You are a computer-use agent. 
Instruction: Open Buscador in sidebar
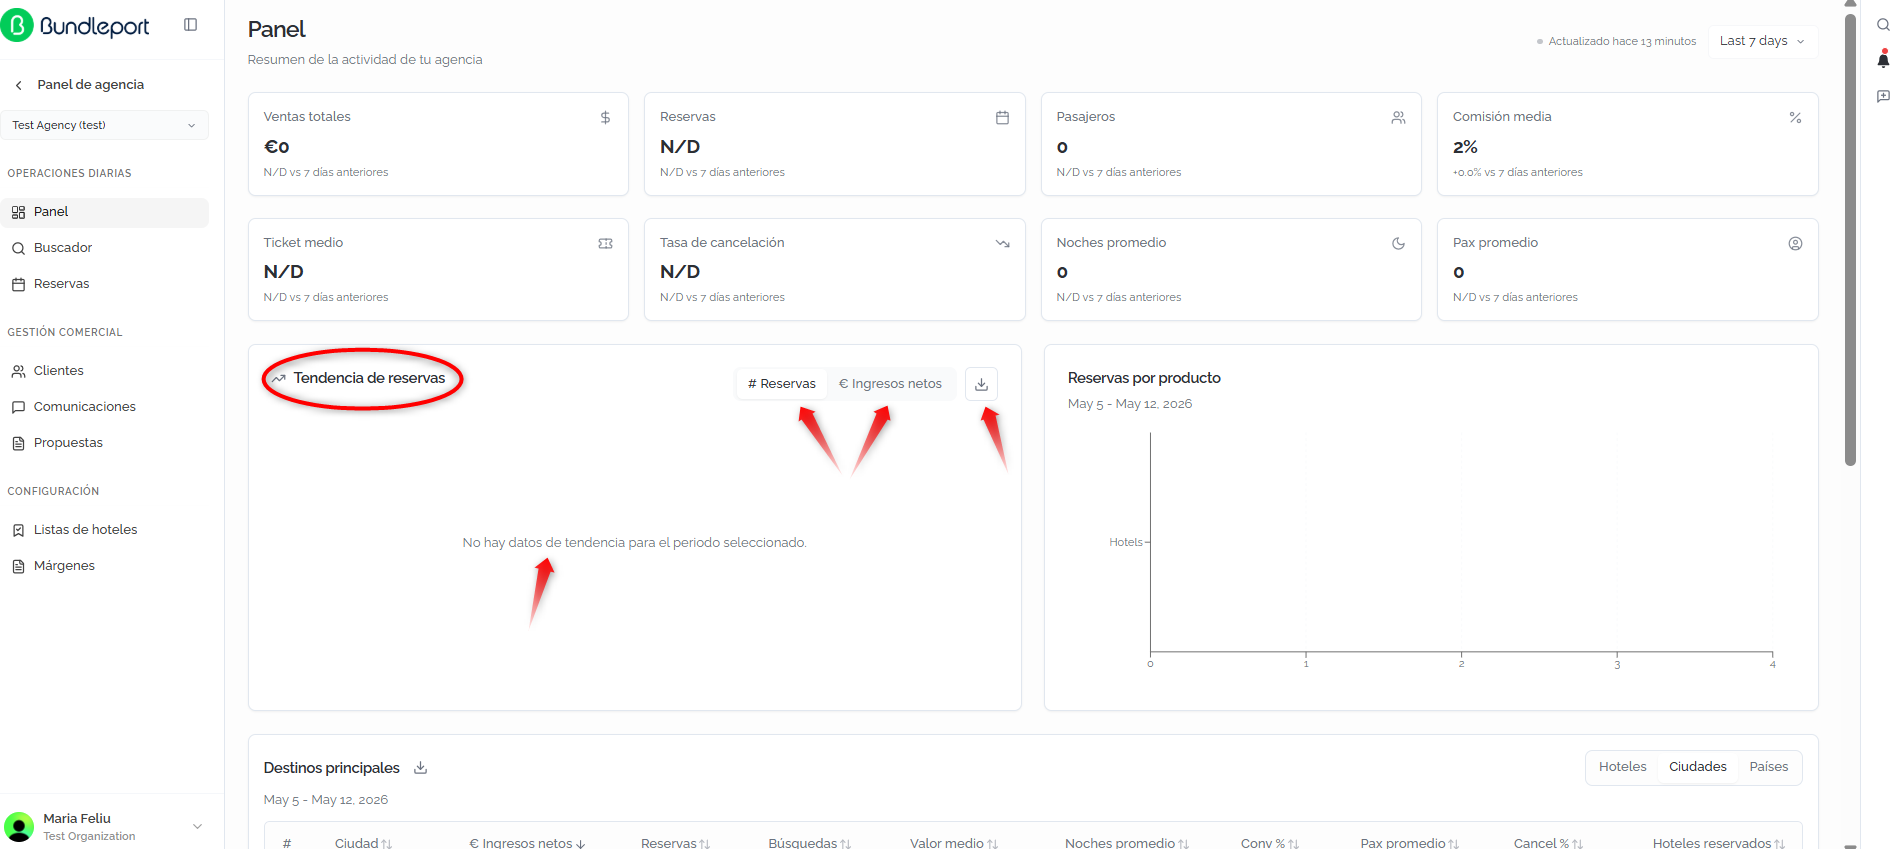click(105, 248)
